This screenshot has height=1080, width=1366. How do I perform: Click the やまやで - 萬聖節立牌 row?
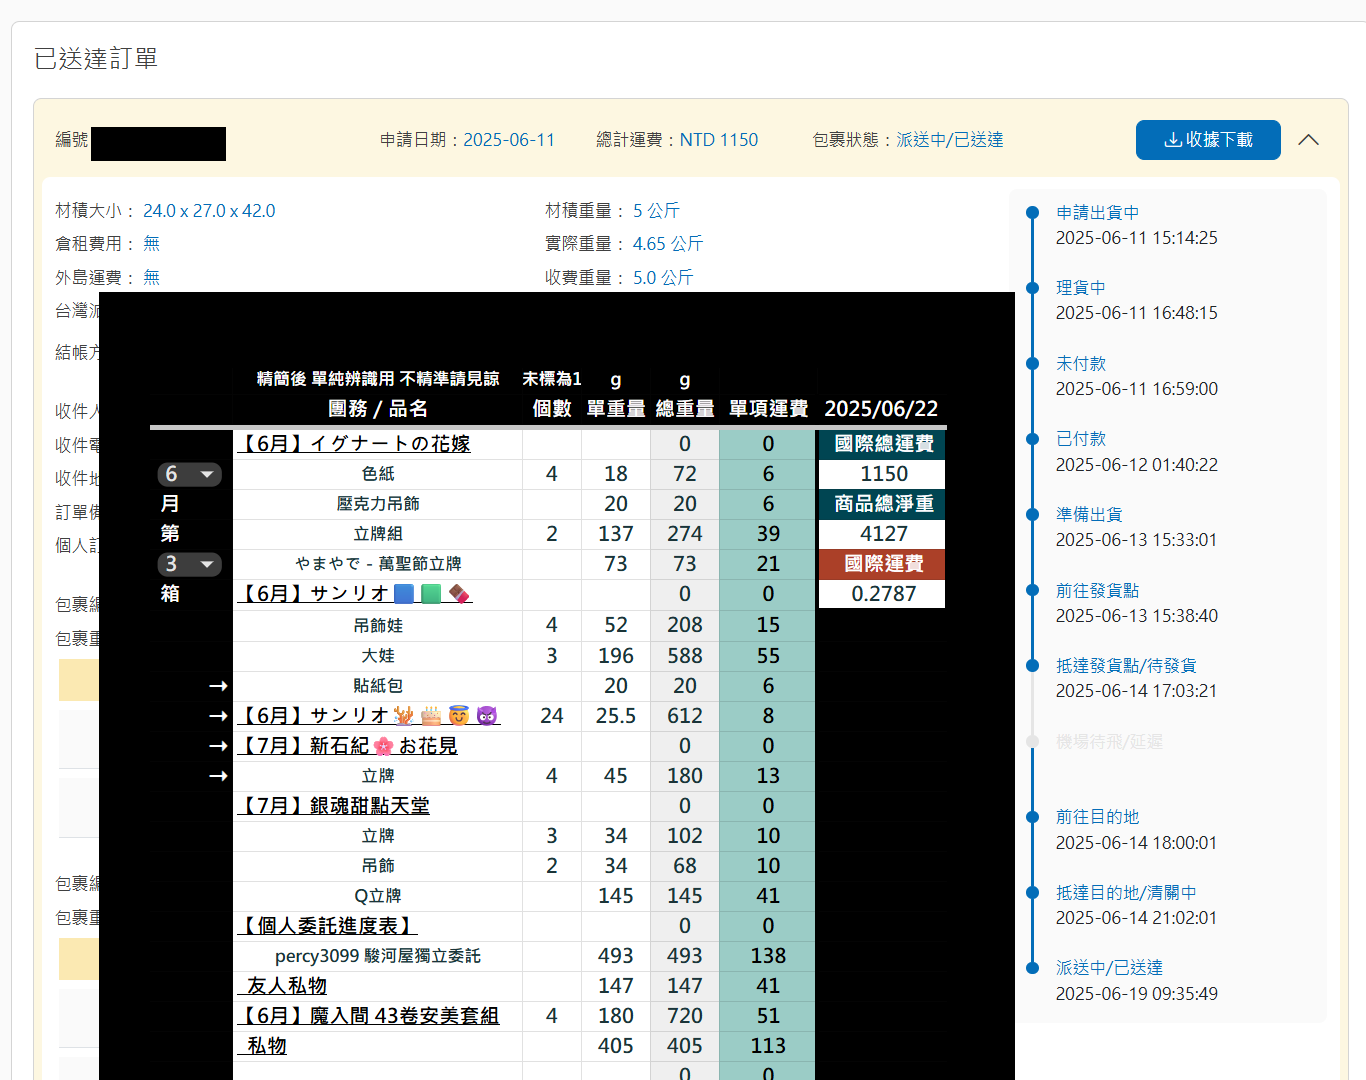click(x=378, y=564)
